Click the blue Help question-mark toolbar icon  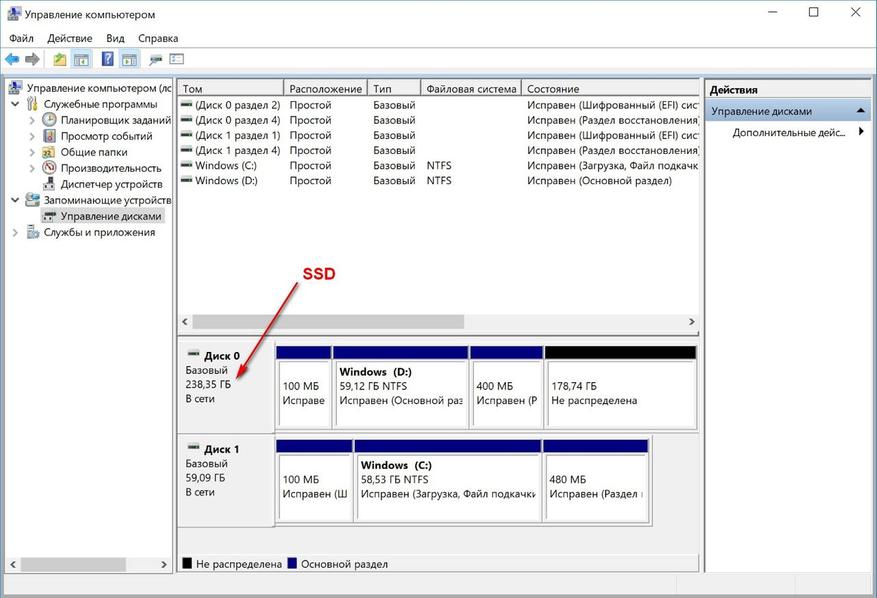[107, 59]
